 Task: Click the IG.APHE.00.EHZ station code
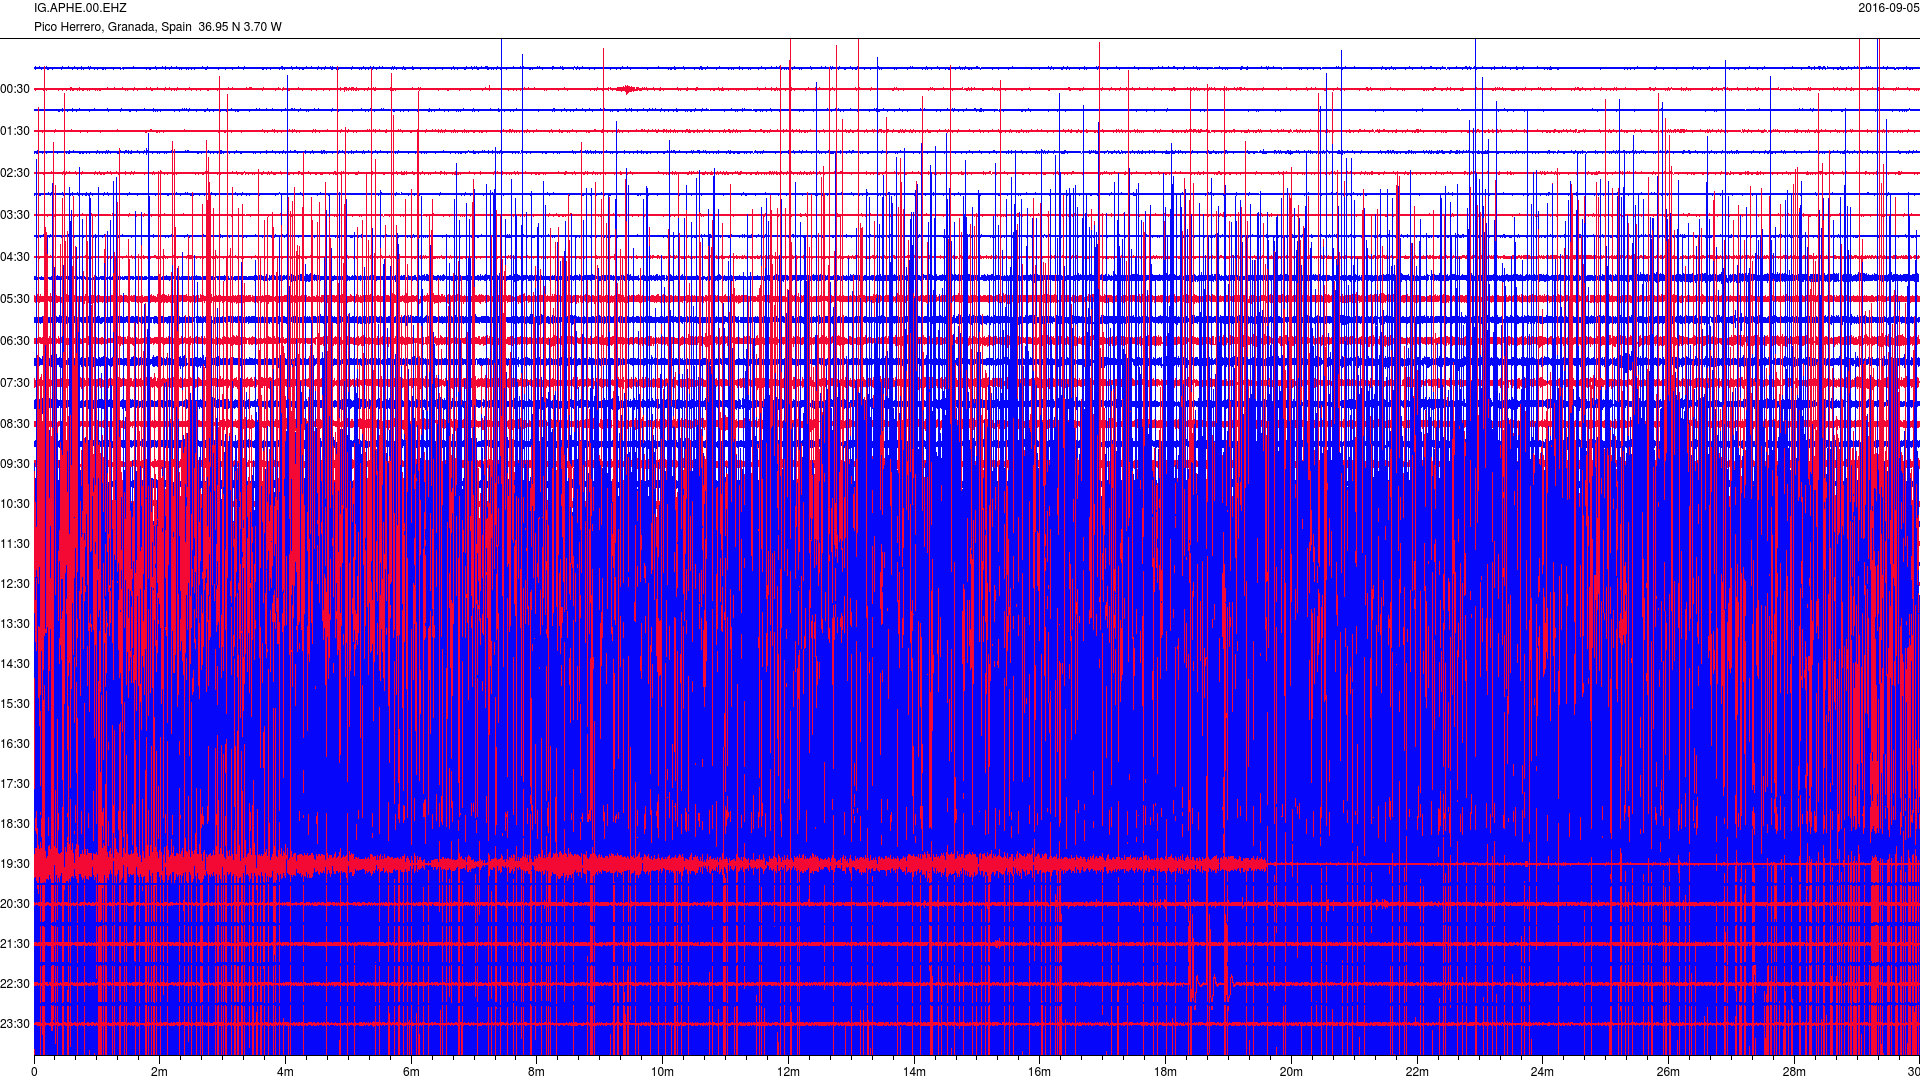click(80, 8)
